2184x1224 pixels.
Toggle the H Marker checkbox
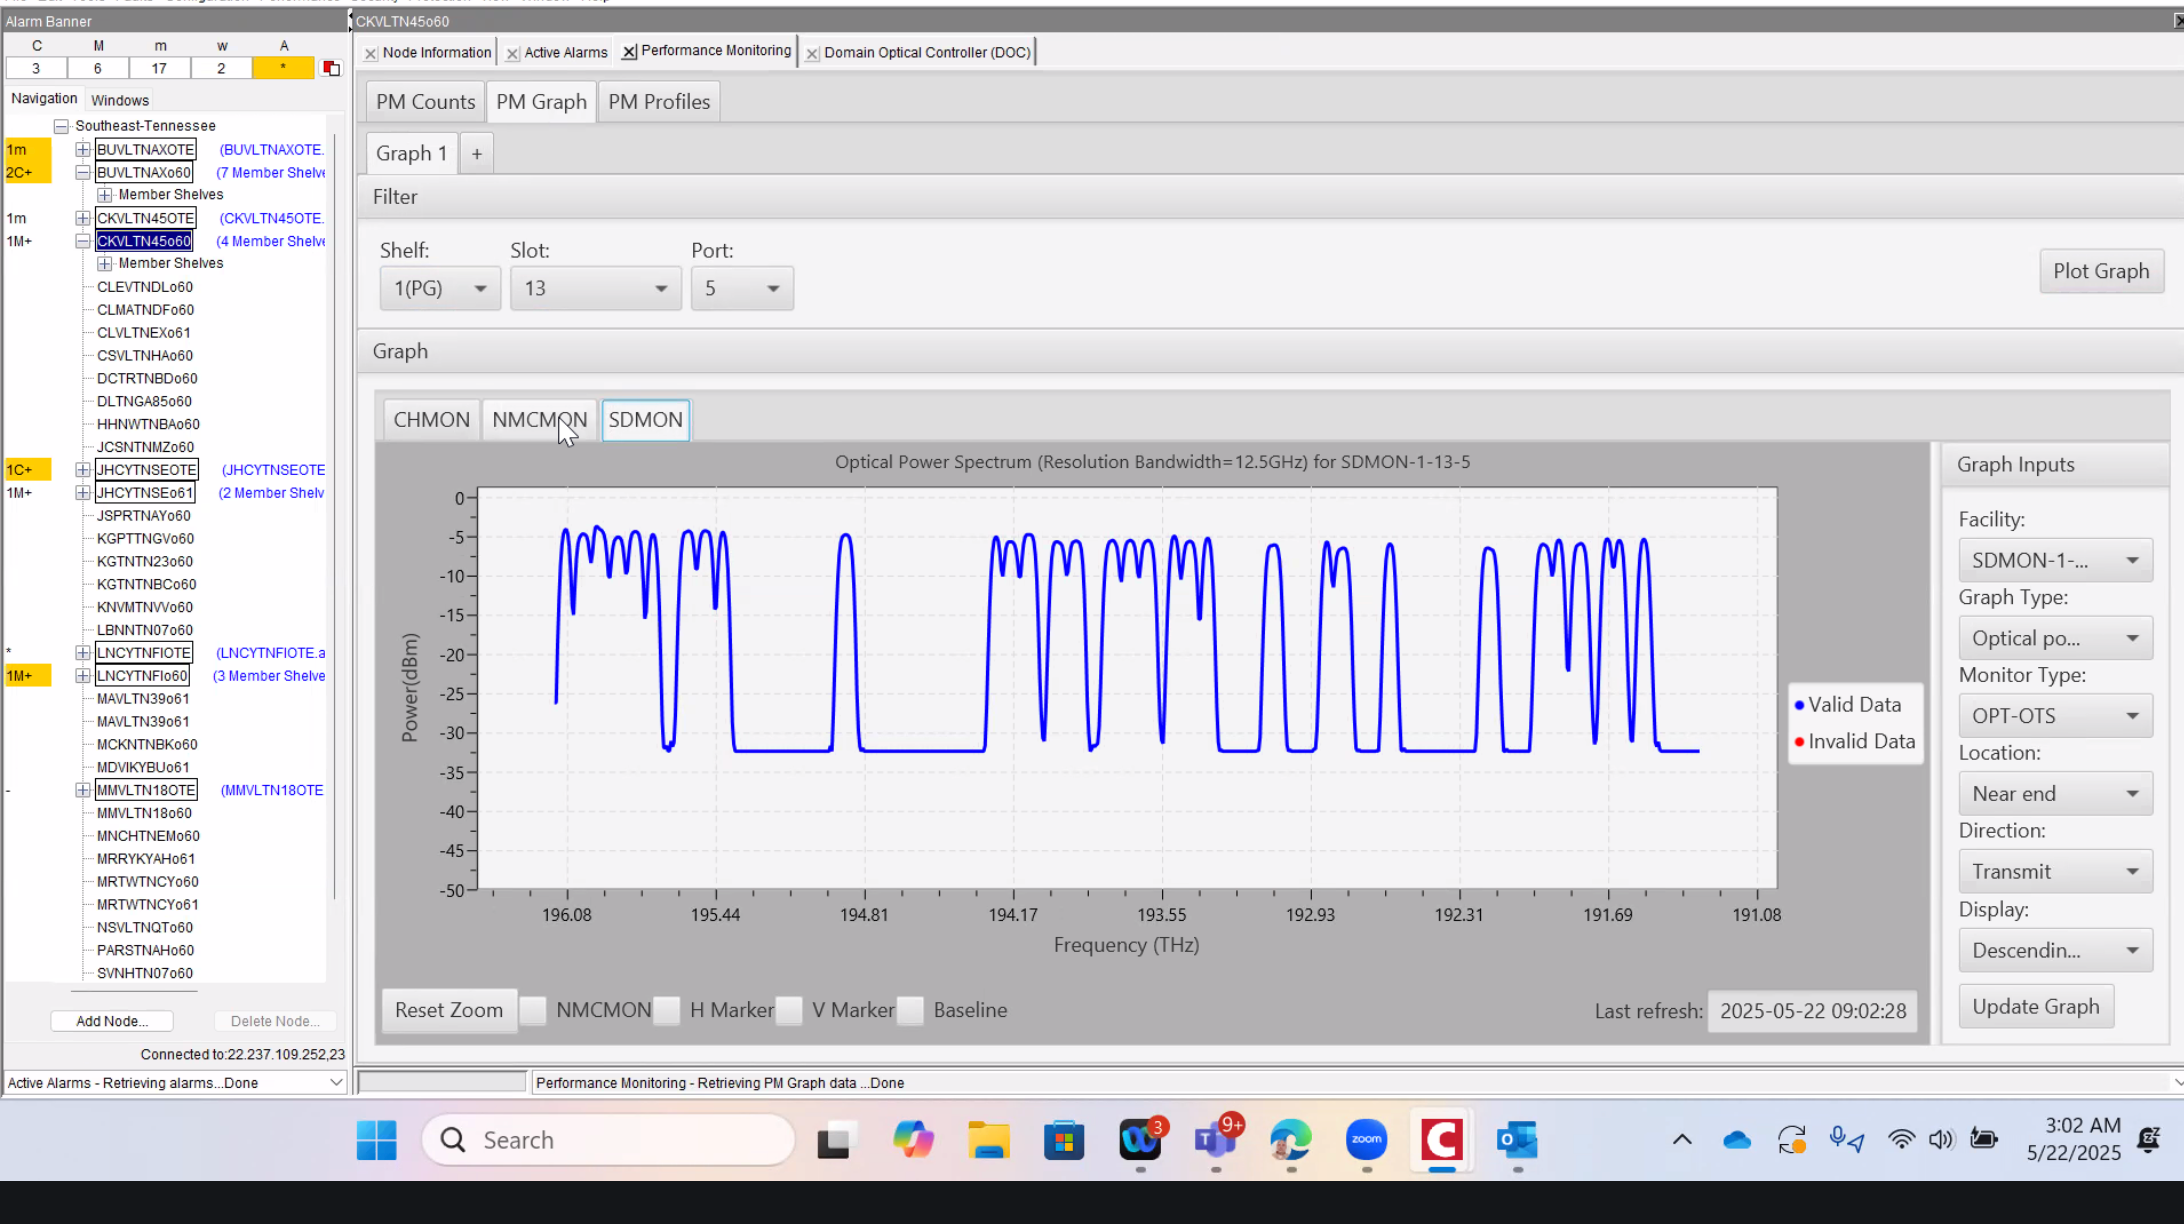click(x=667, y=1010)
